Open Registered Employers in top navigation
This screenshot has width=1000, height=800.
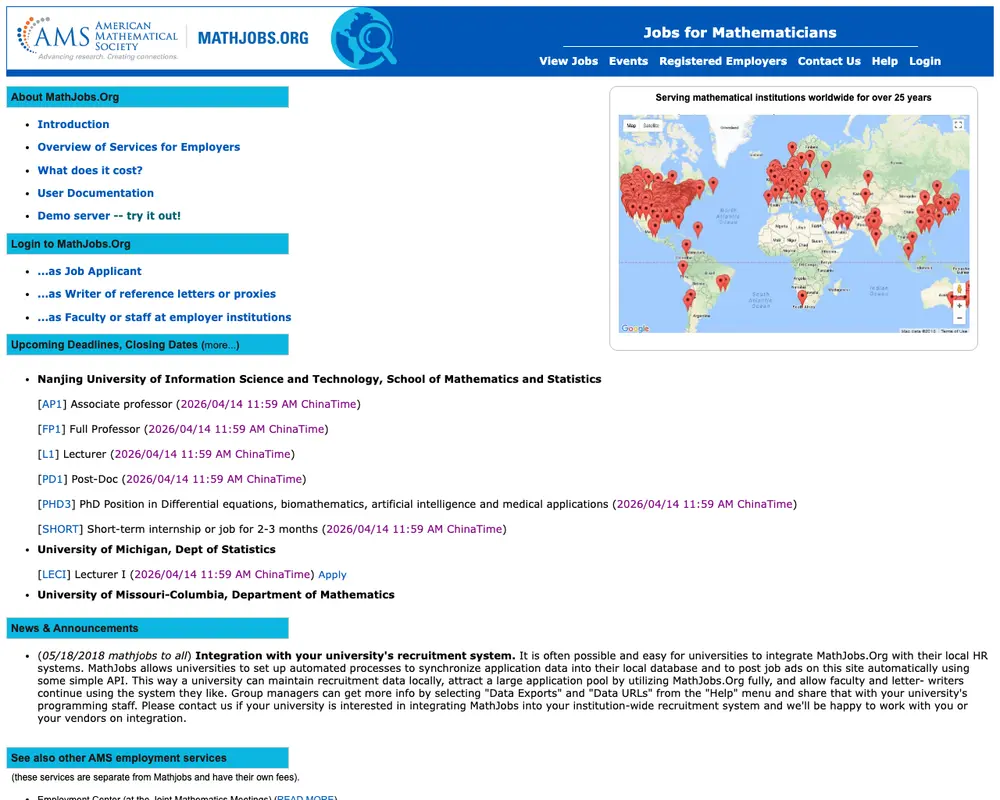pyautogui.click(x=723, y=61)
